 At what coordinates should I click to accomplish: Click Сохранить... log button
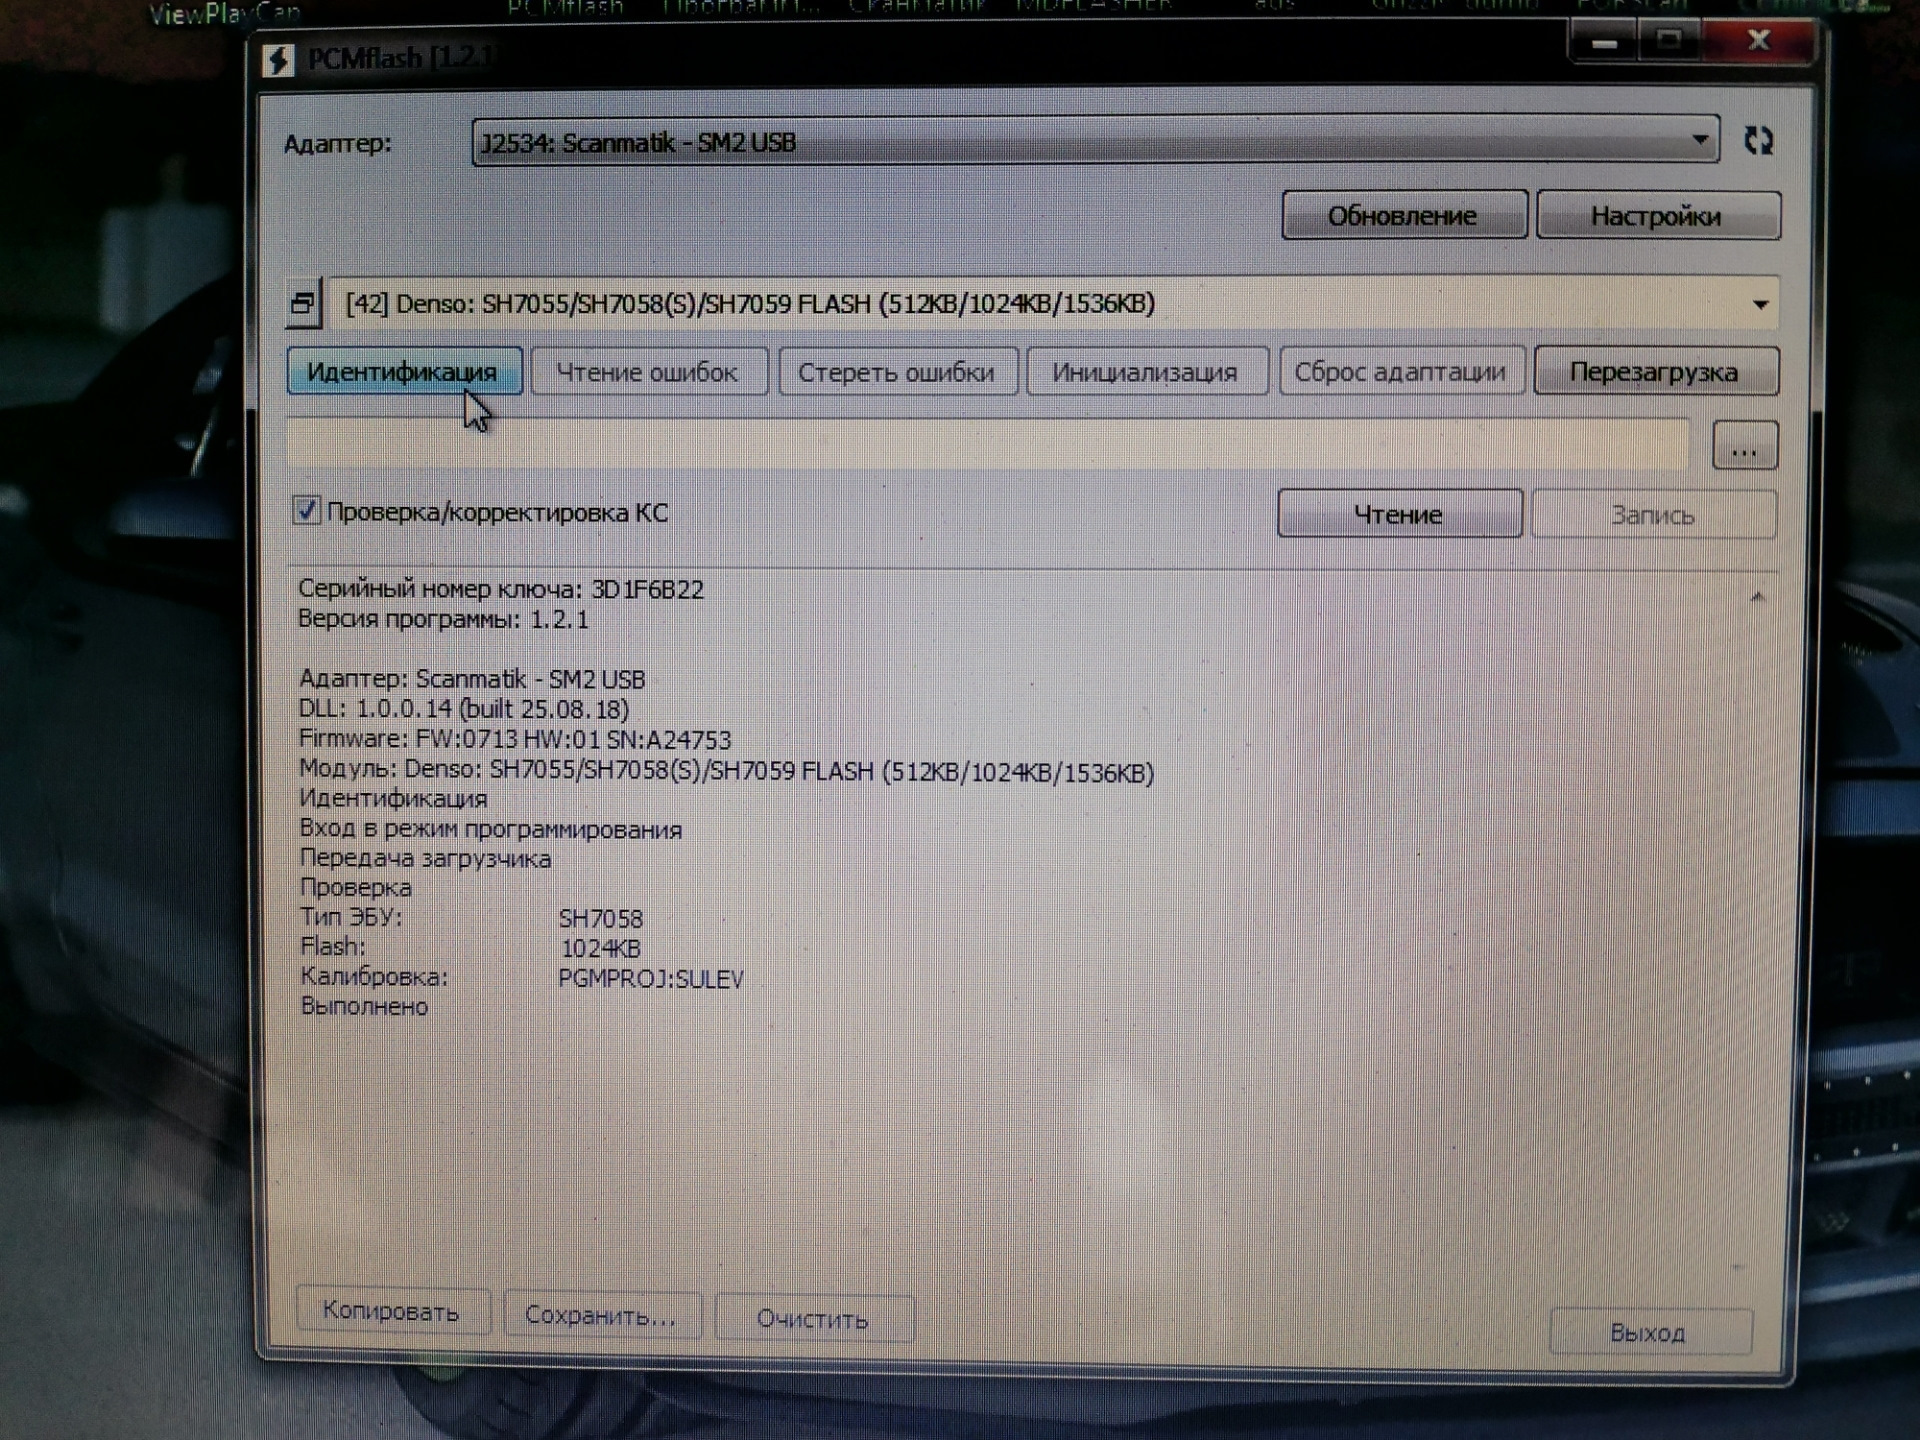(602, 1315)
